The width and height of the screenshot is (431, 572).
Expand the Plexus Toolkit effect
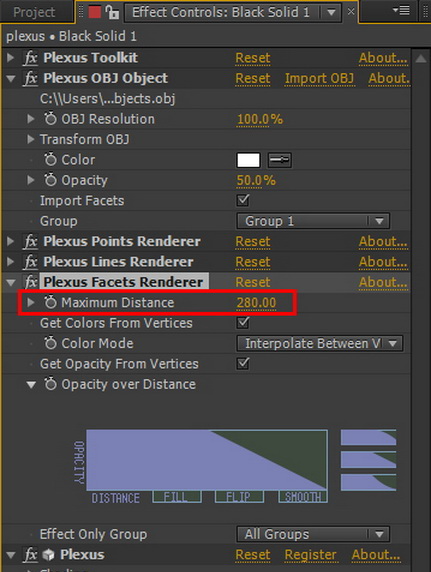pos(11,58)
